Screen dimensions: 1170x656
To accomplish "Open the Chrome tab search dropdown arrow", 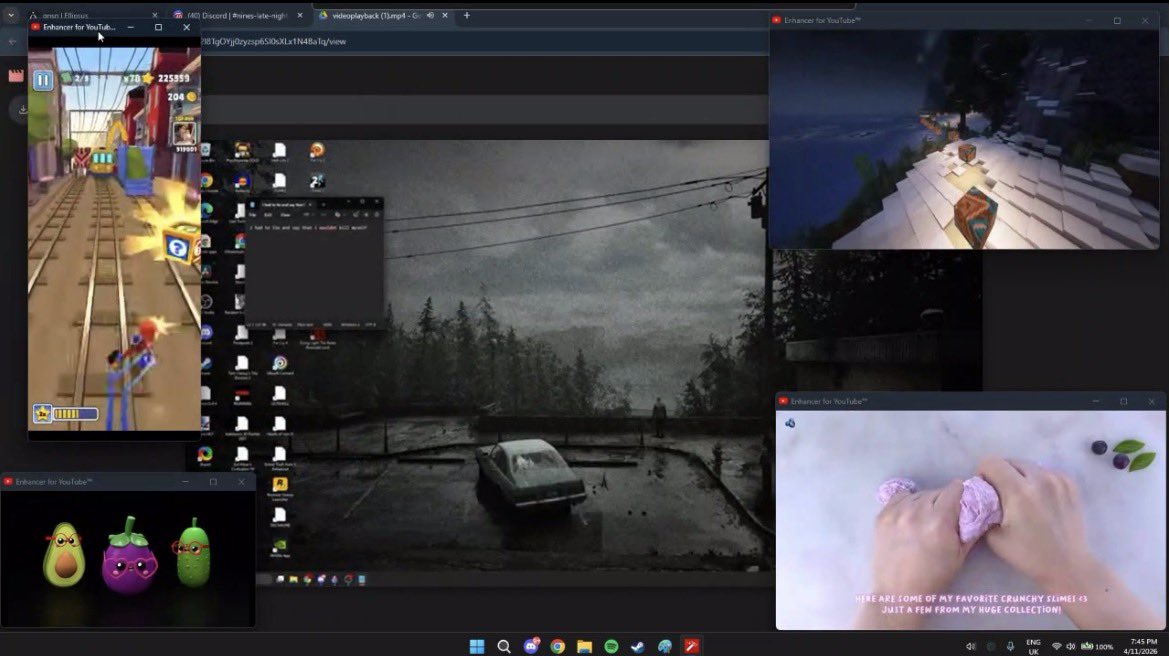I will (10, 15).
